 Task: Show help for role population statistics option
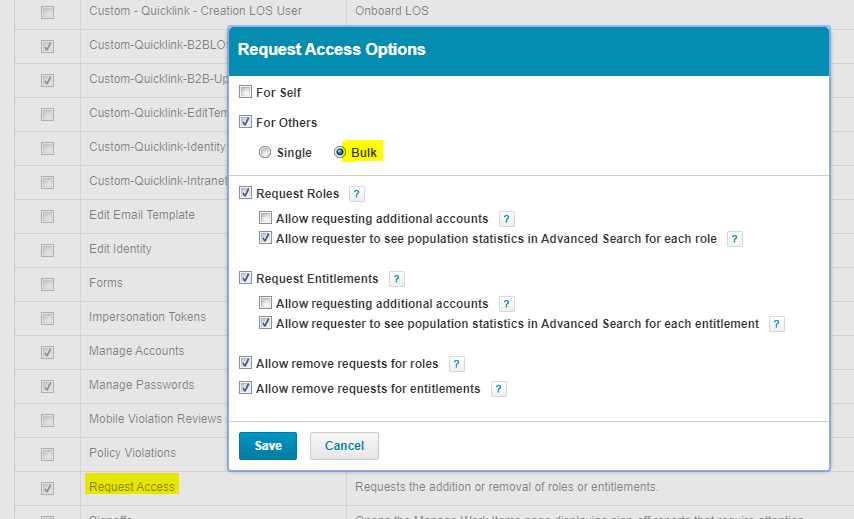(735, 239)
